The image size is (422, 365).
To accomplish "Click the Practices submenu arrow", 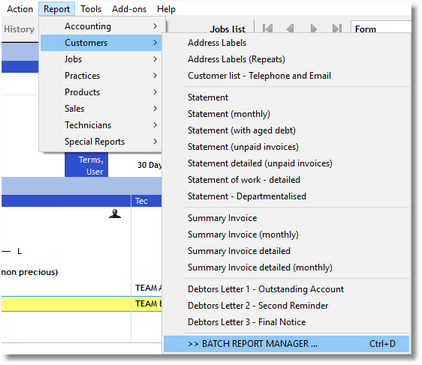I will coord(155,75).
